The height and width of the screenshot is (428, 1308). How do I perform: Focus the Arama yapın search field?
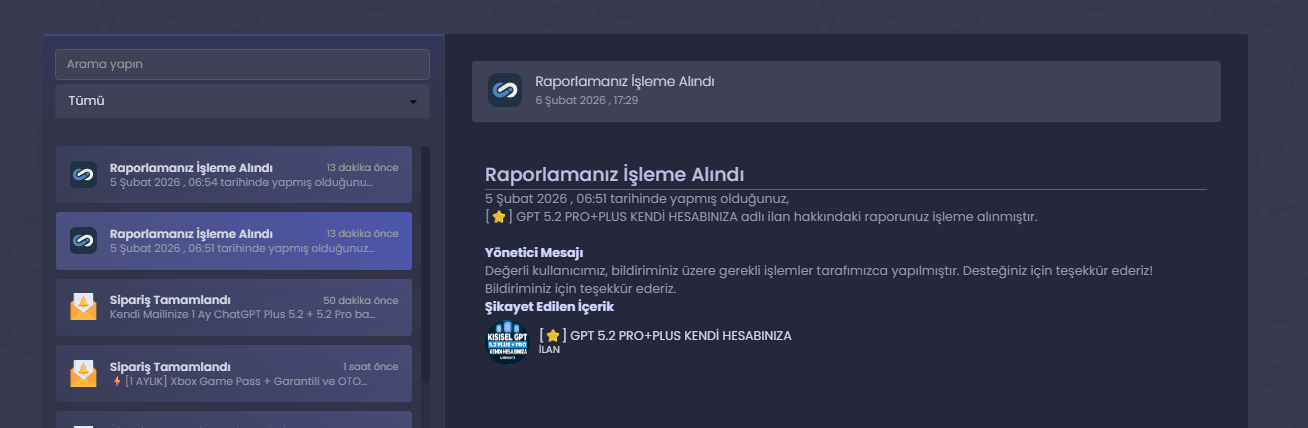(x=242, y=64)
